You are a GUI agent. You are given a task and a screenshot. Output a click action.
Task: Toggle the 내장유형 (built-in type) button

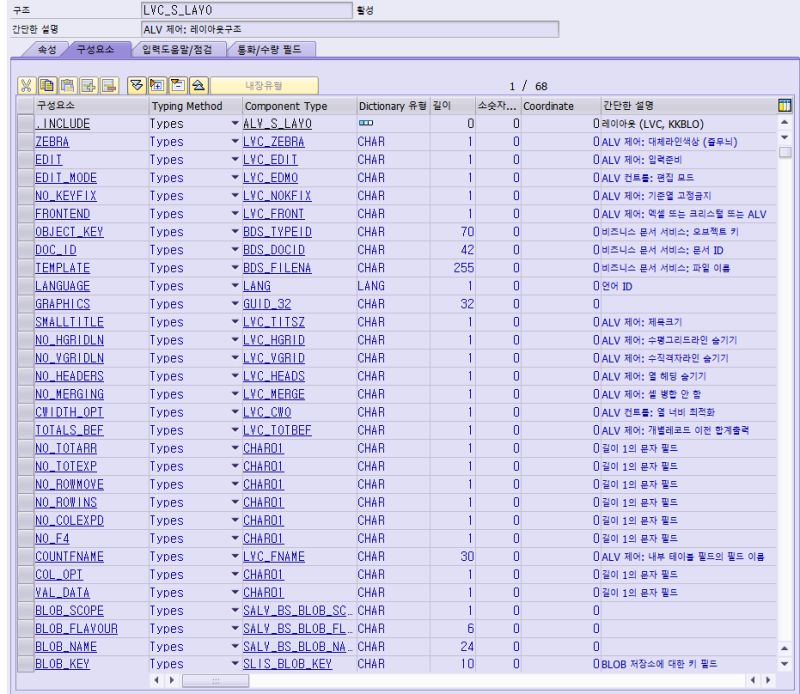click(x=262, y=85)
